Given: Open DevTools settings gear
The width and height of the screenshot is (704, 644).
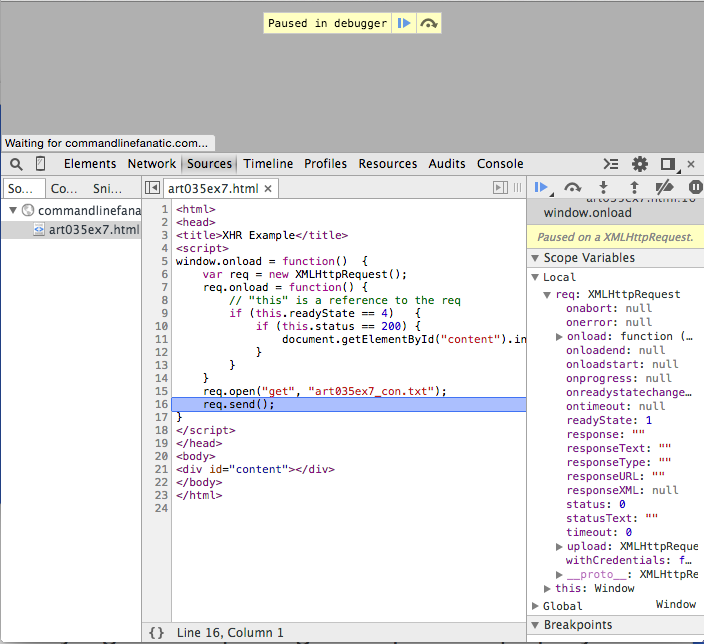Looking at the screenshot, I should pyautogui.click(x=640, y=164).
